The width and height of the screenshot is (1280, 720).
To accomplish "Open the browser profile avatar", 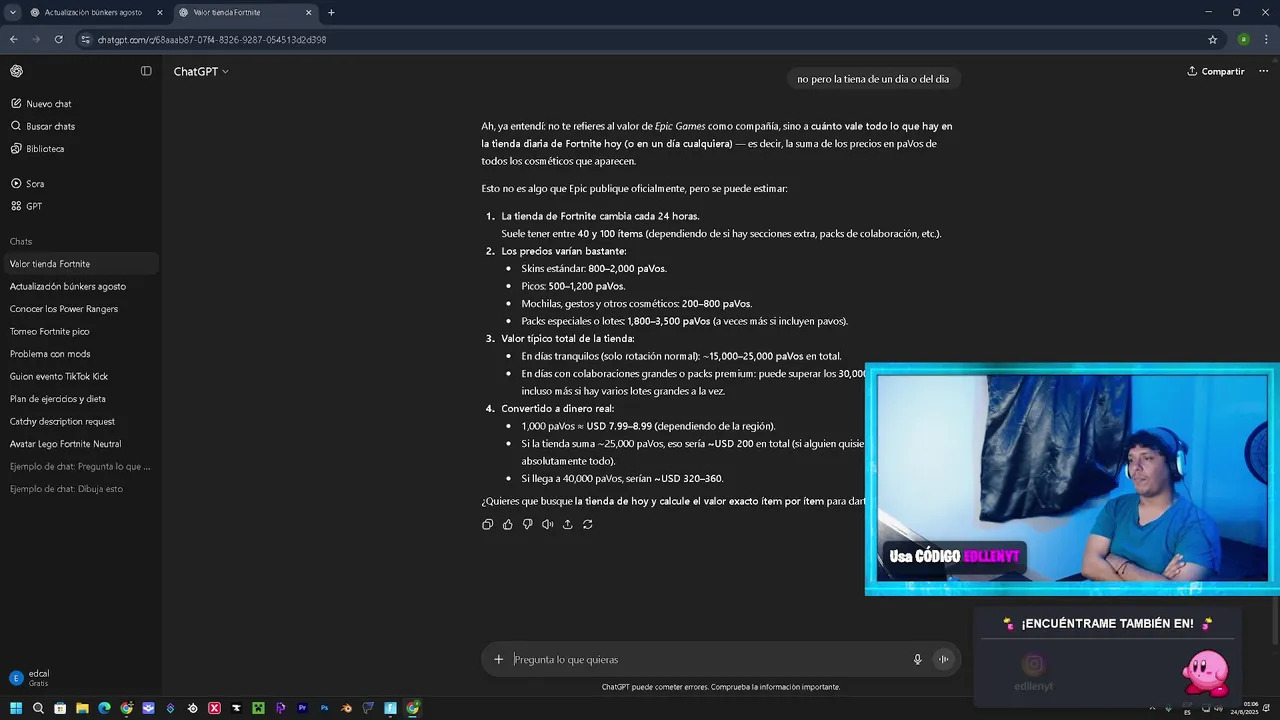I will pyautogui.click(x=1244, y=39).
